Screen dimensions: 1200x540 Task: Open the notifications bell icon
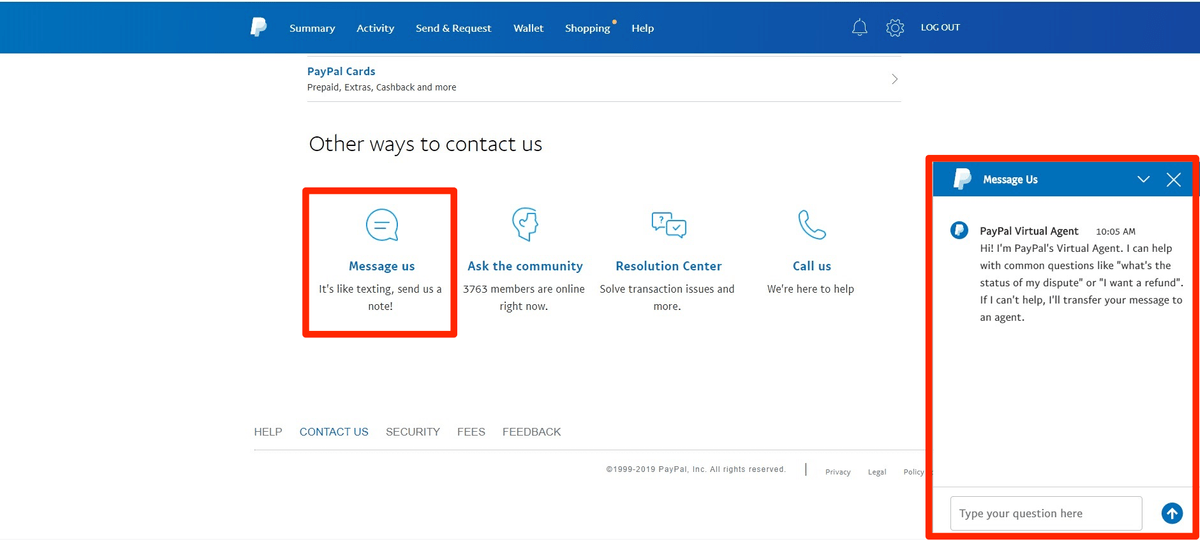(x=860, y=28)
